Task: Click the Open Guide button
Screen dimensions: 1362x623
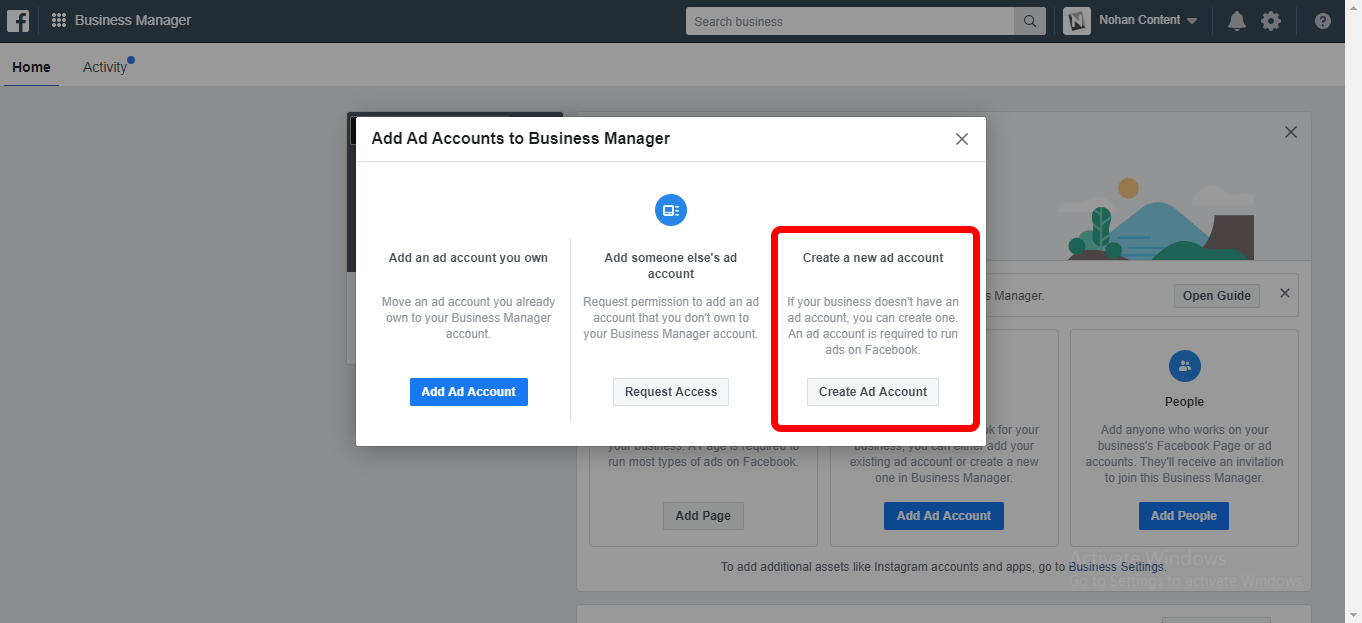Action: (1217, 296)
